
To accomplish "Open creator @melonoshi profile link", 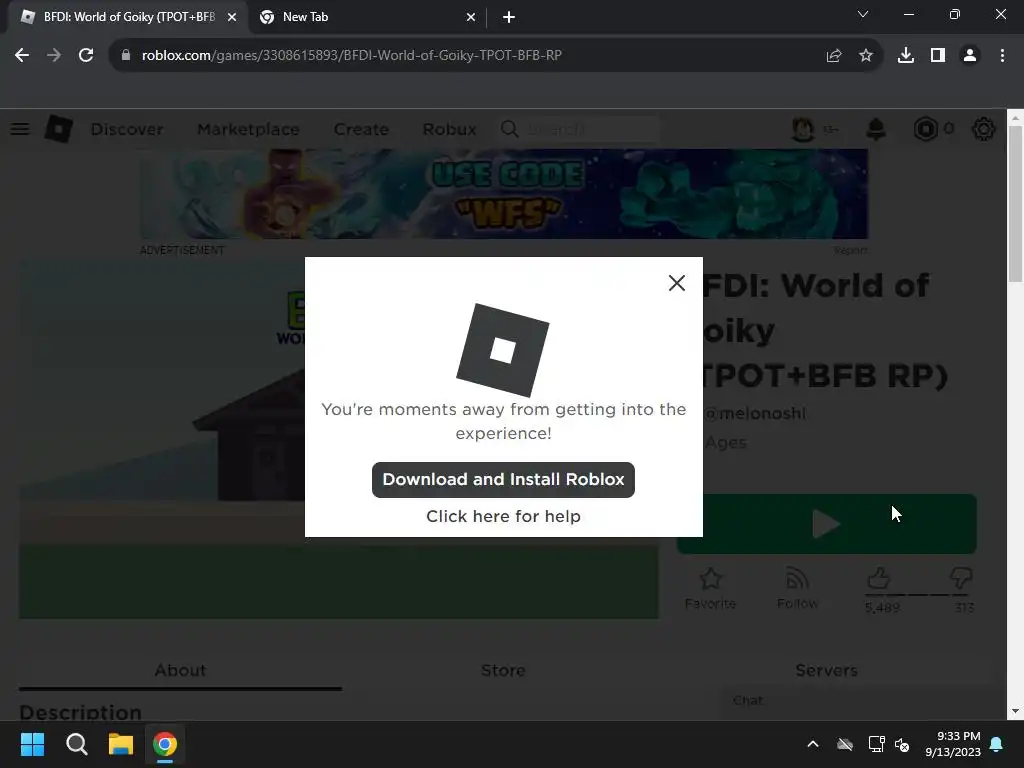I will coord(755,413).
